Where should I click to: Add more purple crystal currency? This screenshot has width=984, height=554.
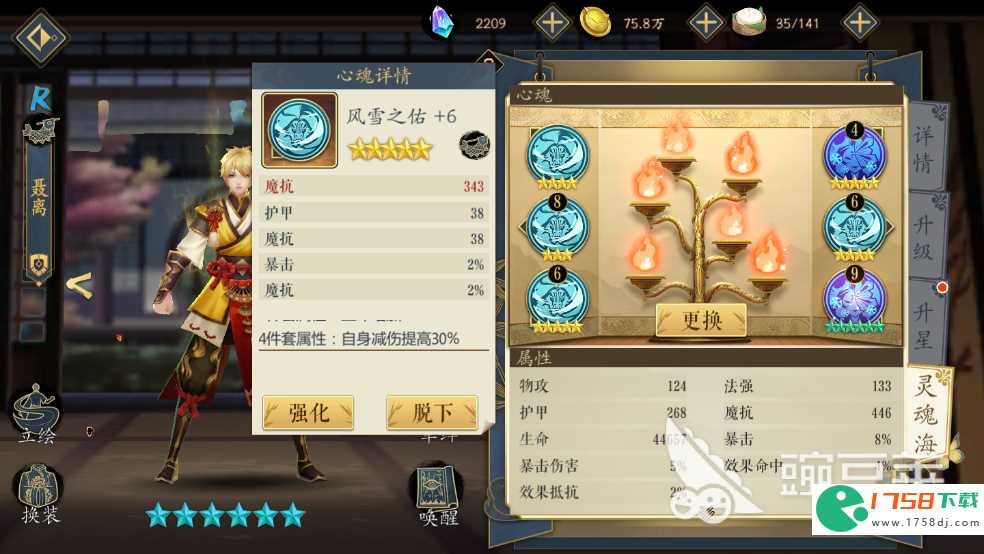pos(552,23)
